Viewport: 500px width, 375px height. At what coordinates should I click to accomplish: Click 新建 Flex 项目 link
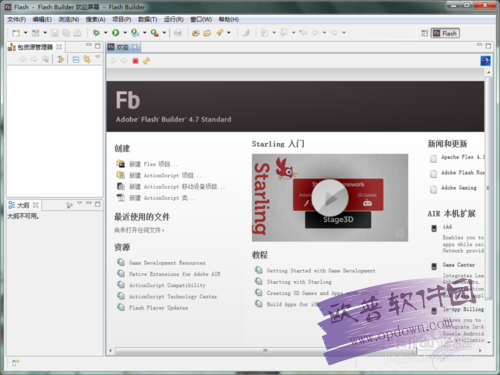click(153, 164)
